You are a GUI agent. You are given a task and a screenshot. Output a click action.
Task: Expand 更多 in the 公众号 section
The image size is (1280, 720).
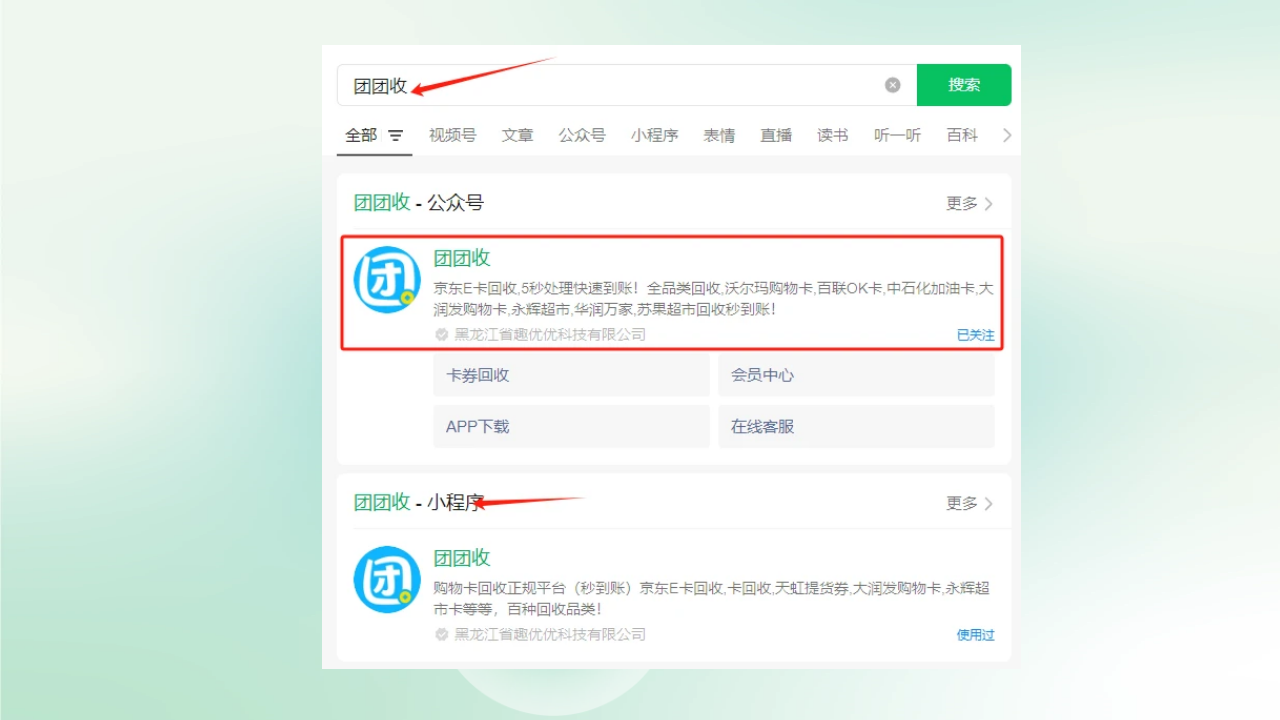(x=970, y=203)
